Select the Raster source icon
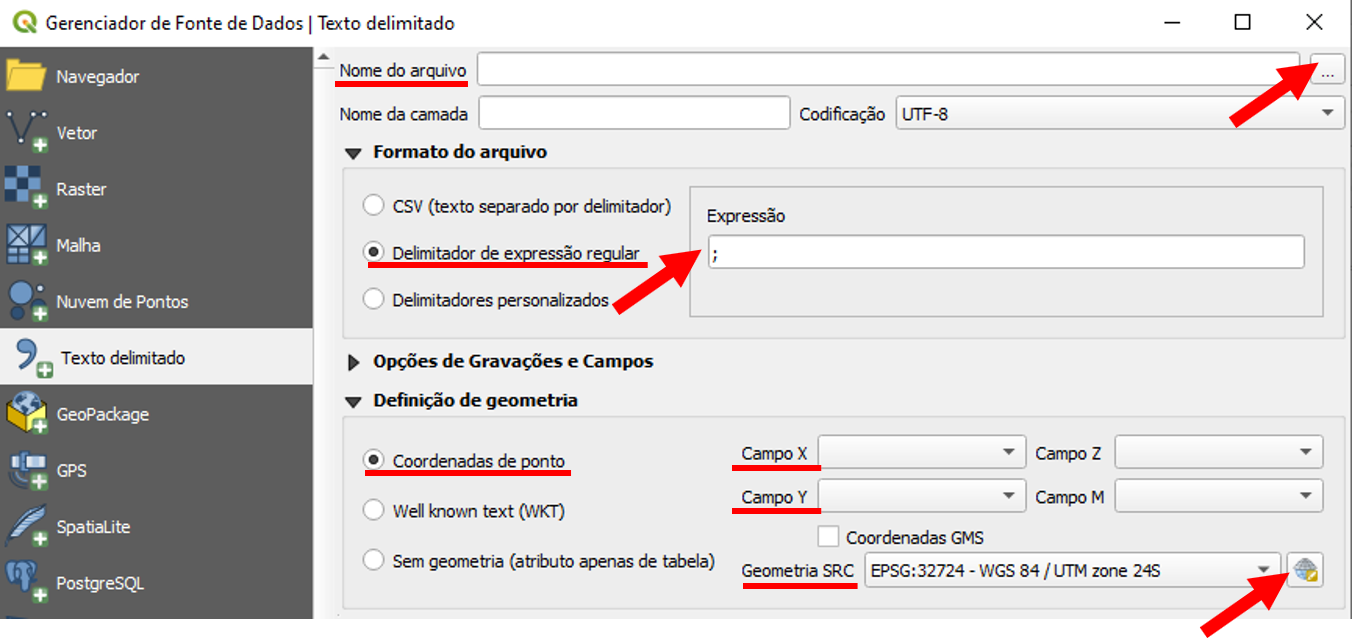Viewport: 1358px width, 639px height. (26, 189)
